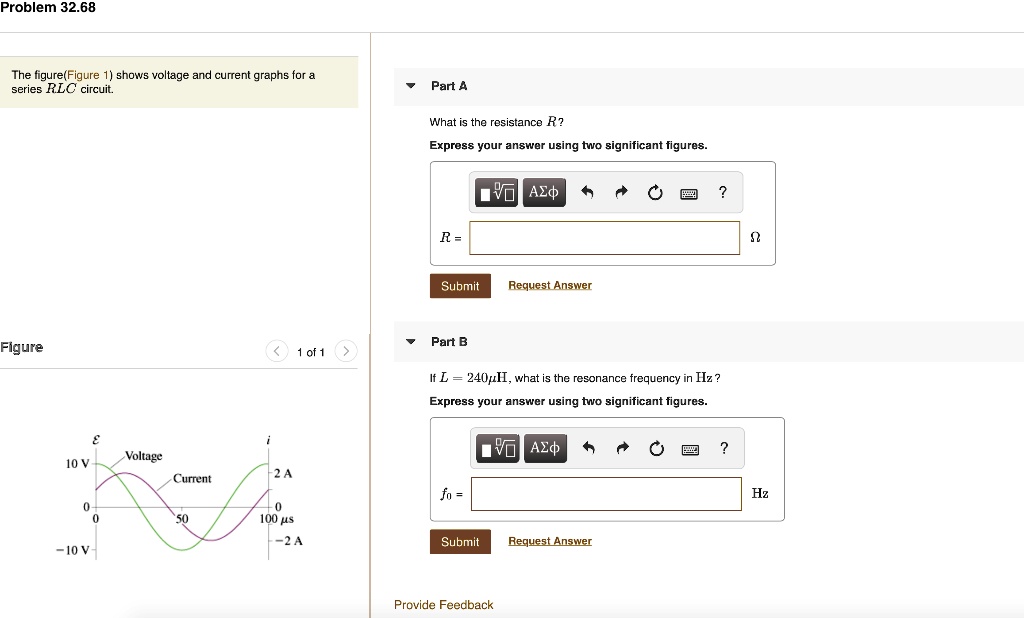Click the previous figure arrow beside 1 of 1
The image size is (1024, 618).
[276, 351]
